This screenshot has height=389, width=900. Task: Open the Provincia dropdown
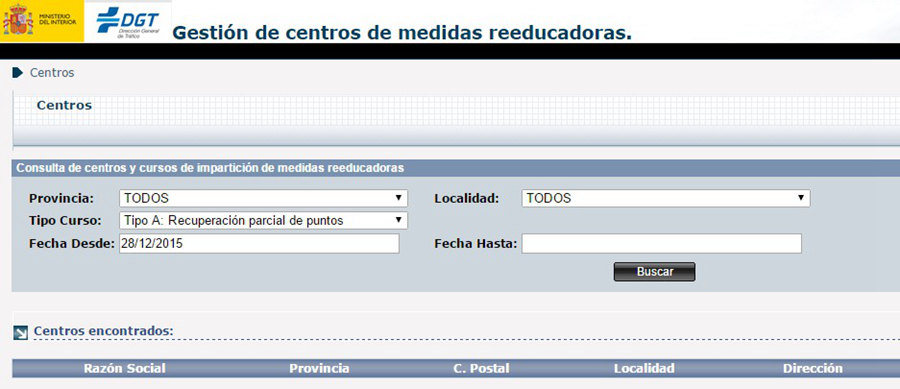coord(263,198)
